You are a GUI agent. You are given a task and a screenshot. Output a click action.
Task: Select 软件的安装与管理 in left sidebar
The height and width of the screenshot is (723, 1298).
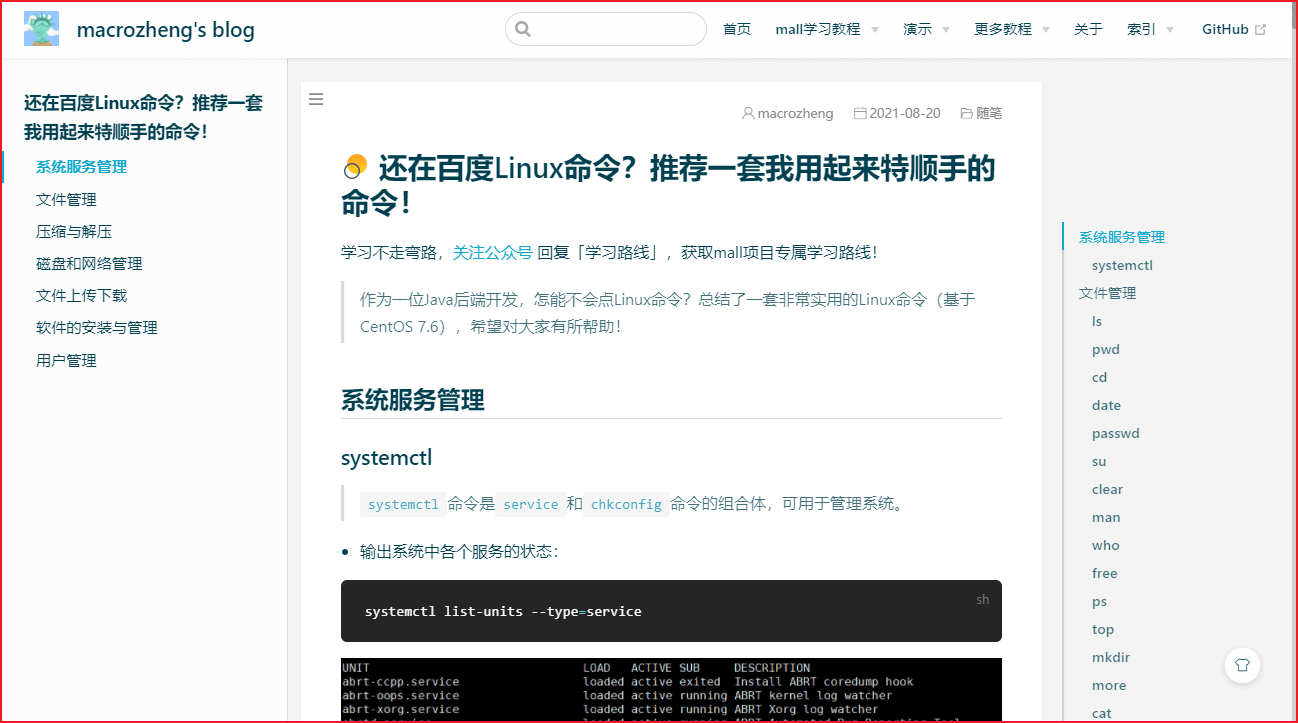click(97, 327)
